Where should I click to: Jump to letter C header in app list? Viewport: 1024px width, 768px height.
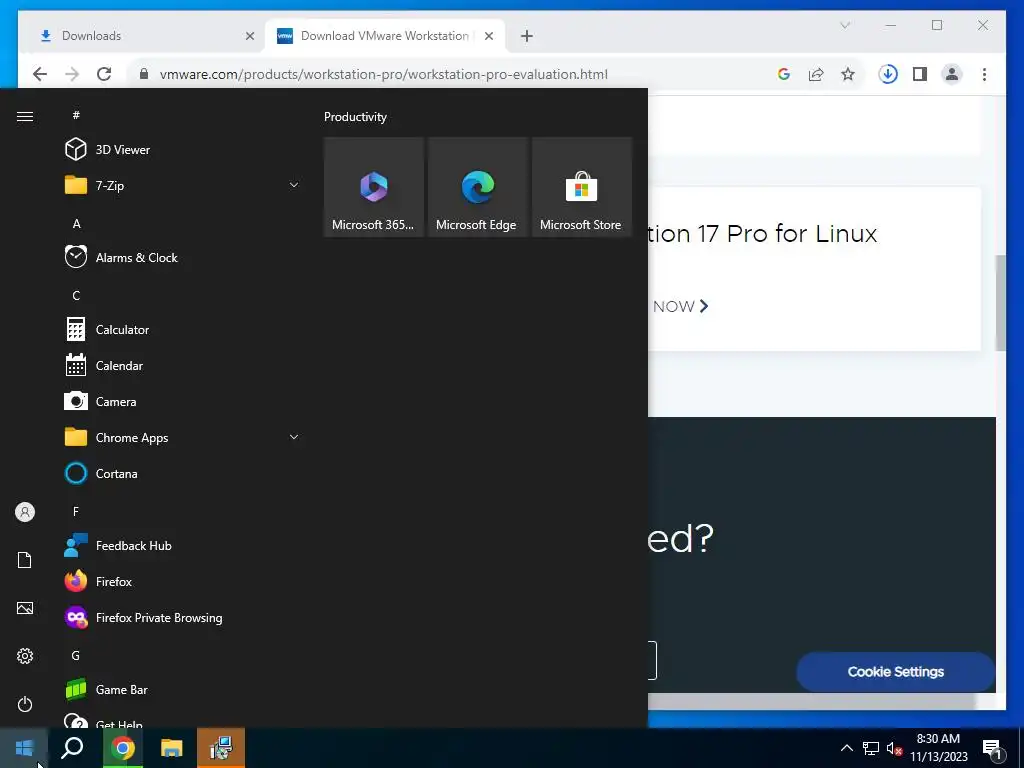coord(76,296)
